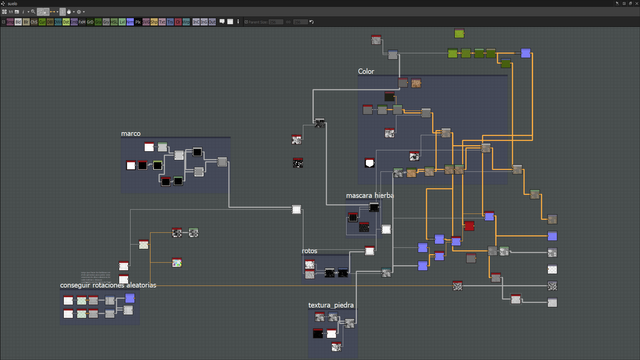Open the orange link display dropdown arrow
Viewport: 640px width, 360px height.
click(57, 12)
